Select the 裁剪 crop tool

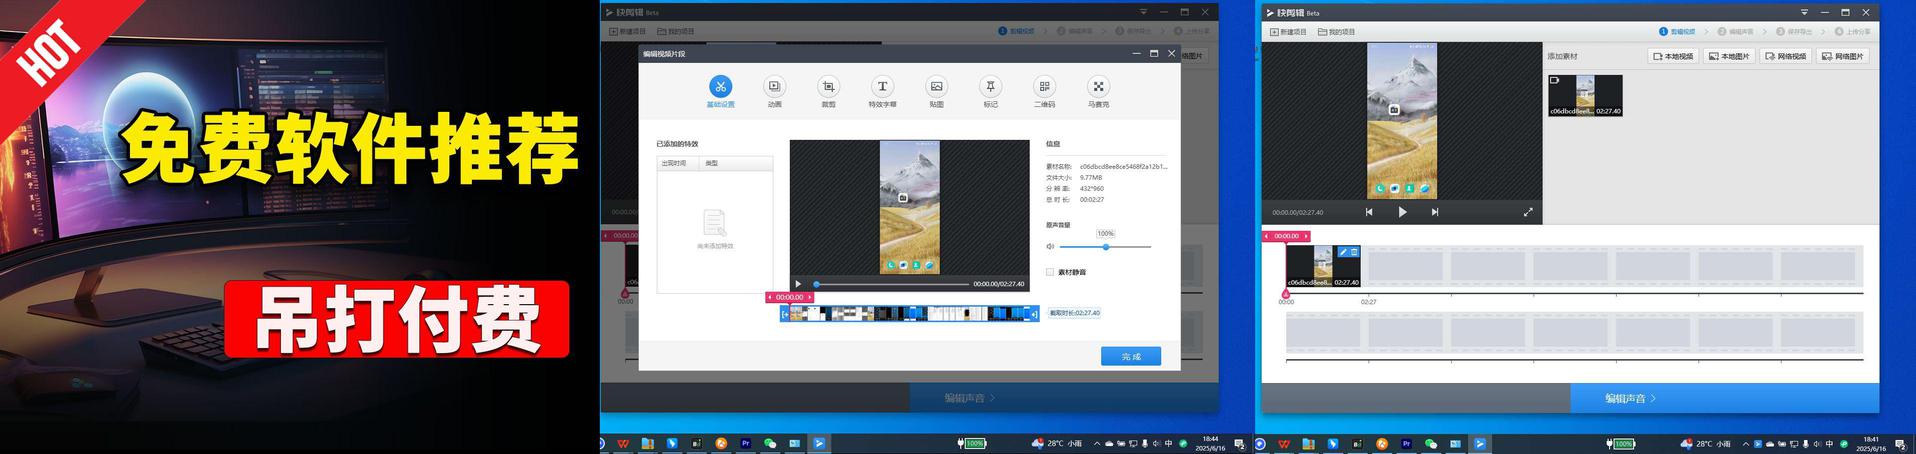[x=828, y=87]
